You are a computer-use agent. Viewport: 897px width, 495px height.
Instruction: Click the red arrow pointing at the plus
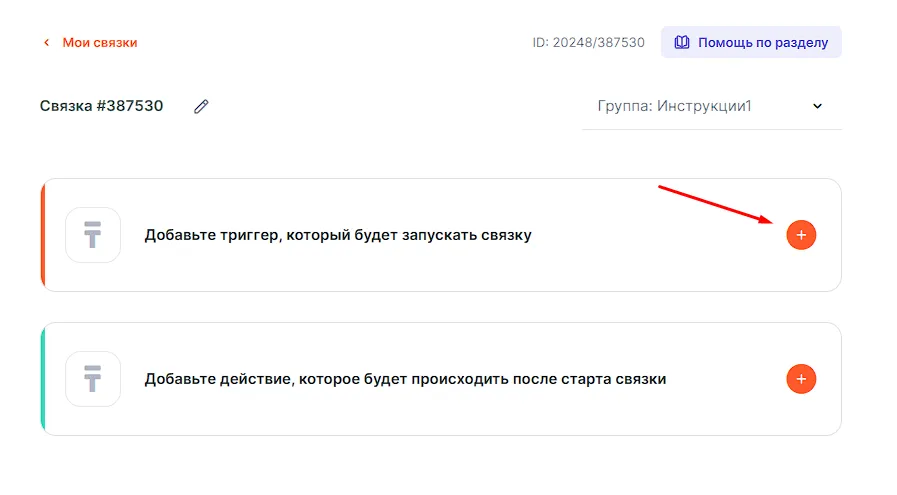coord(715,203)
